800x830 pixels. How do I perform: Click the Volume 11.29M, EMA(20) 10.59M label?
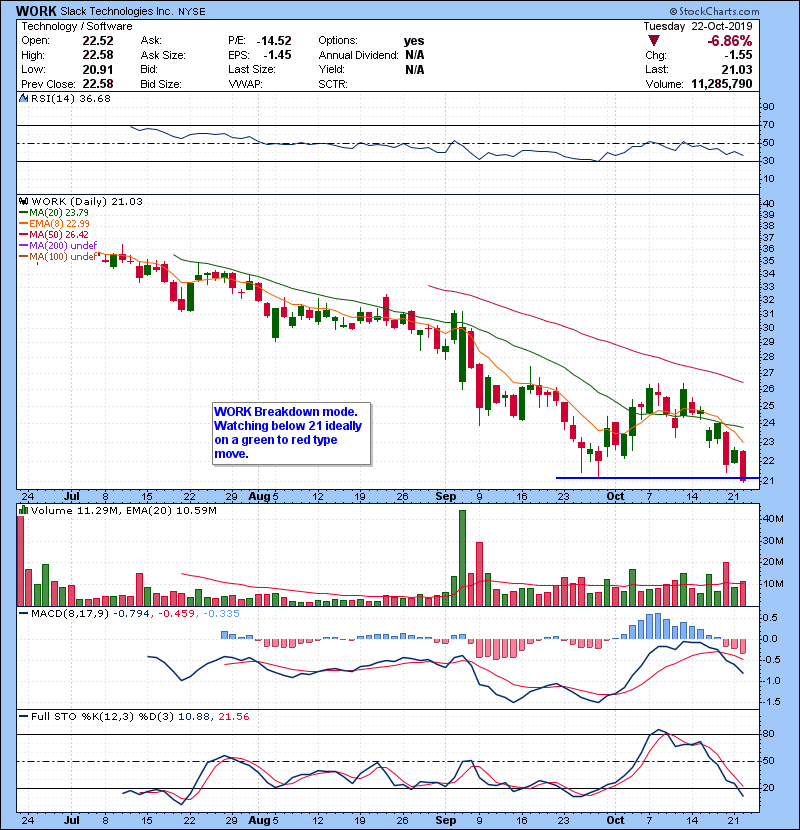pyautogui.click(x=123, y=511)
